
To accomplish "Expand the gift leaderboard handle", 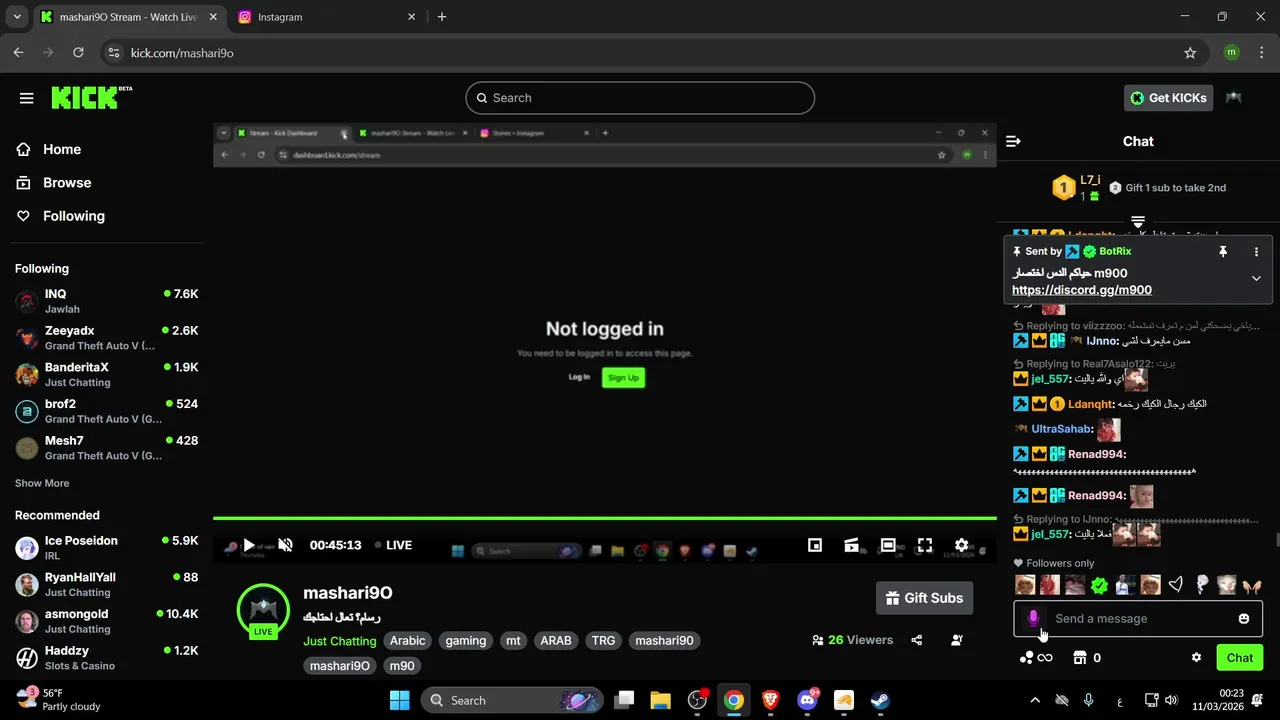I will (1138, 221).
